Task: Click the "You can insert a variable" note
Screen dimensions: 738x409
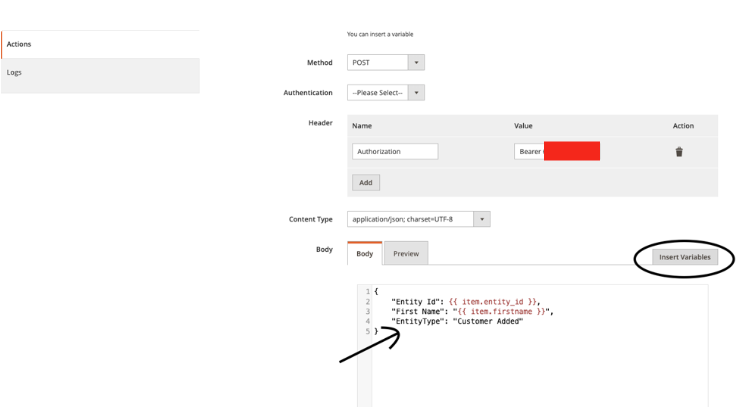Action: (380, 34)
